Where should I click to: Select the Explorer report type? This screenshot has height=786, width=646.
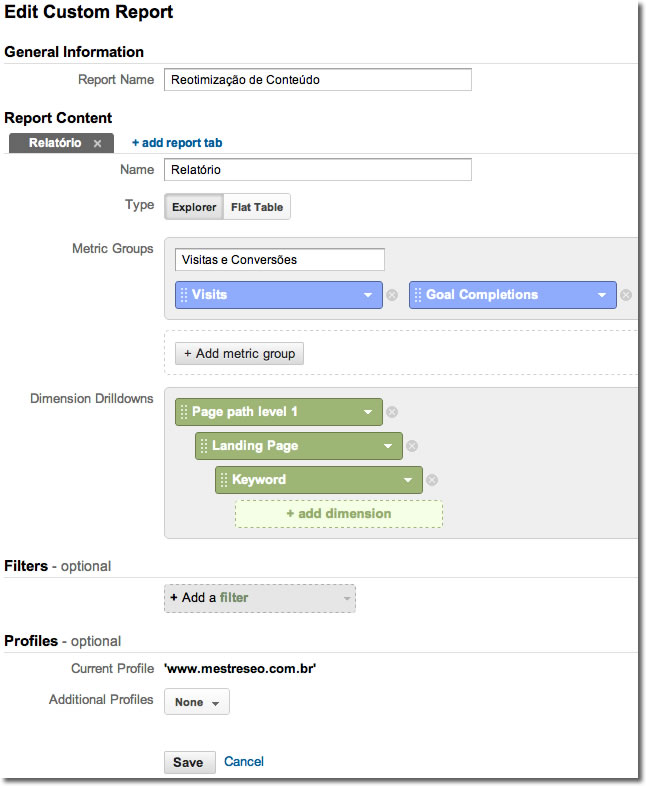194,208
